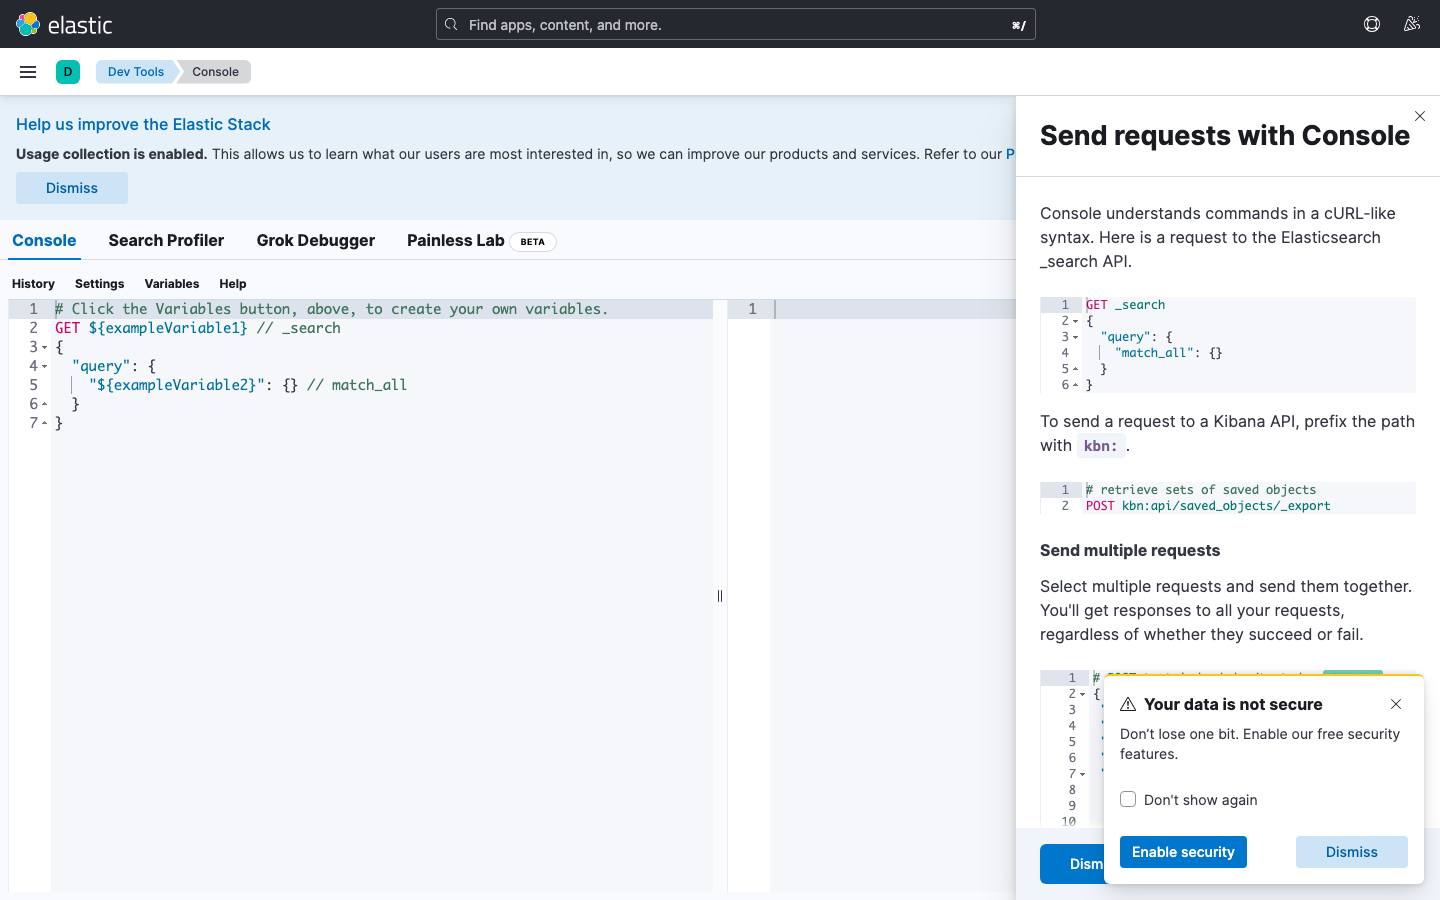1440x900 pixels.
Task: Click the comment line about Variables button
Action: coord(331,309)
